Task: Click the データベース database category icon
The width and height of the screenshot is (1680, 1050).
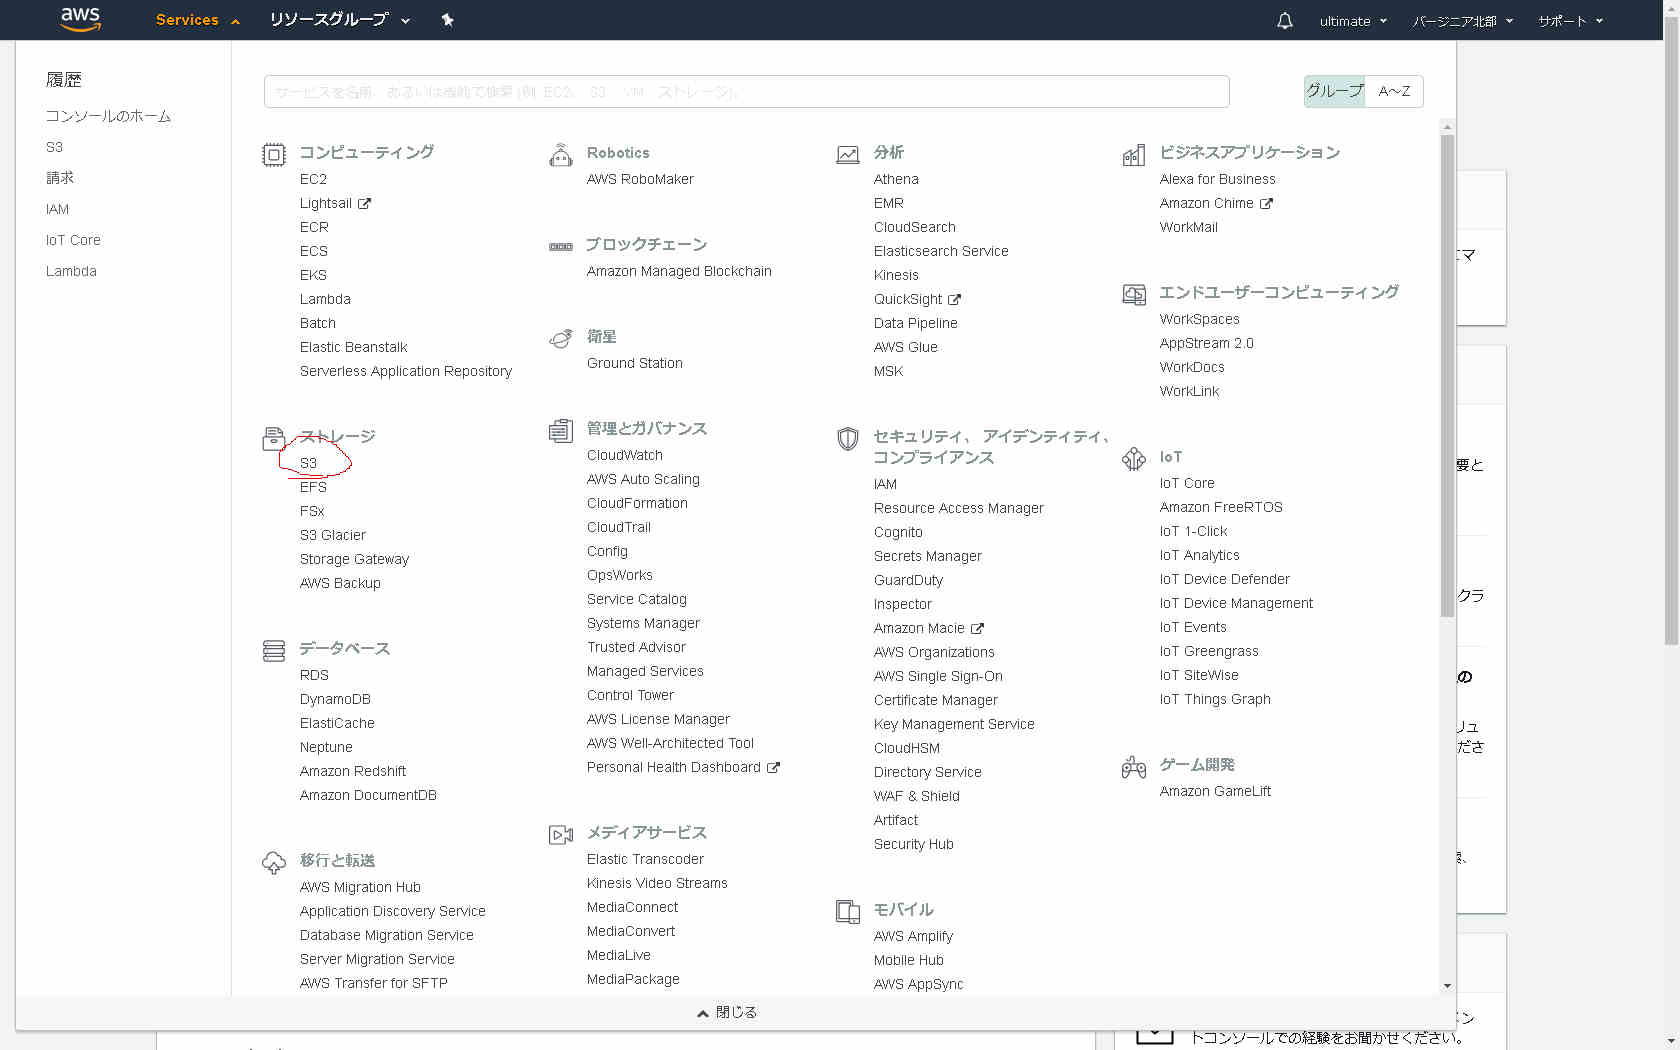Action: (273, 650)
